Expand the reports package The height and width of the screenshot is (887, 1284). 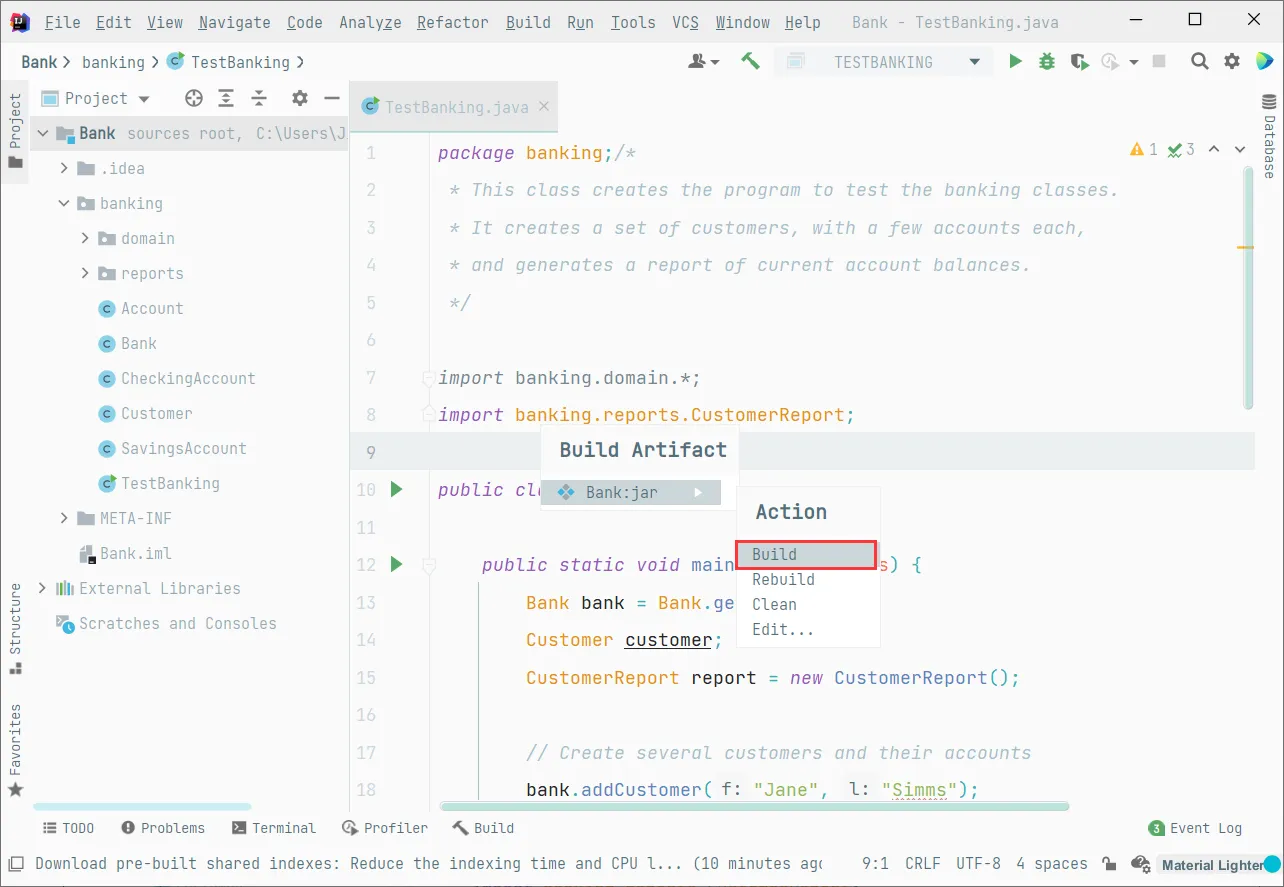point(86,273)
